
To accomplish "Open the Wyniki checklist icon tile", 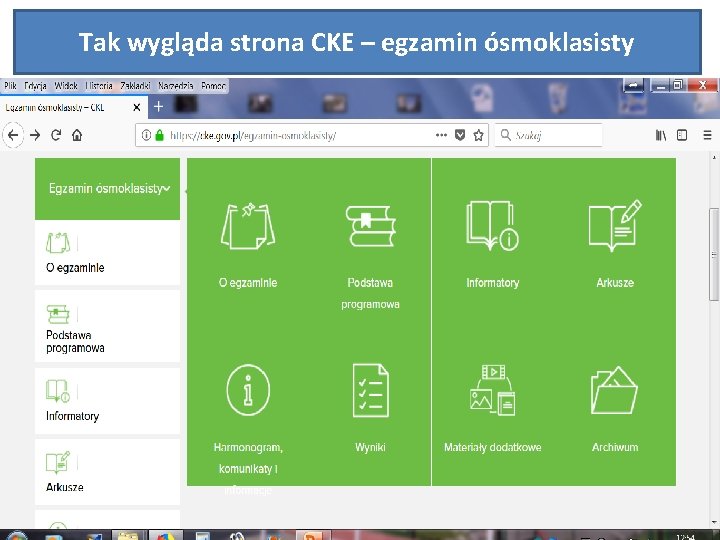I will click(x=370, y=390).
